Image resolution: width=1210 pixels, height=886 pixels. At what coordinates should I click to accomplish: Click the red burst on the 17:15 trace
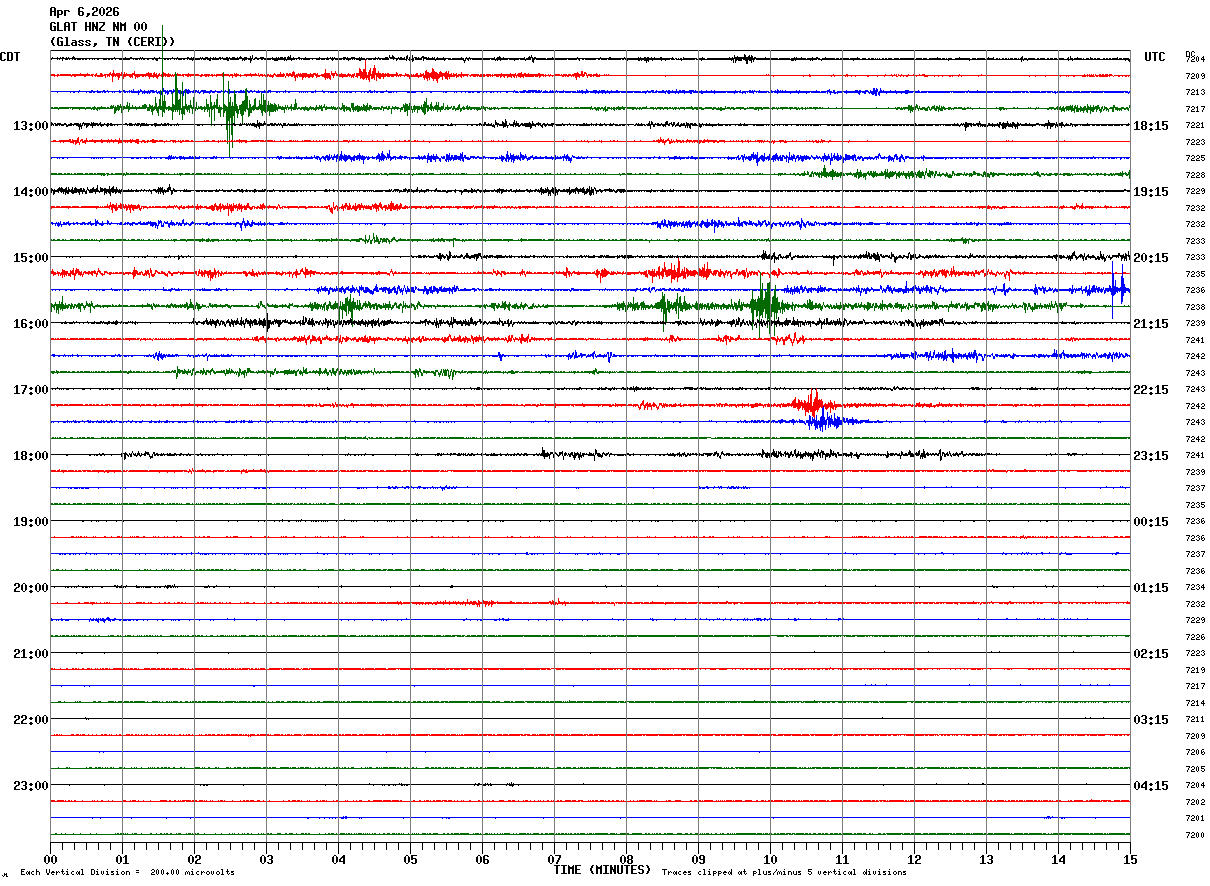click(x=811, y=404)
